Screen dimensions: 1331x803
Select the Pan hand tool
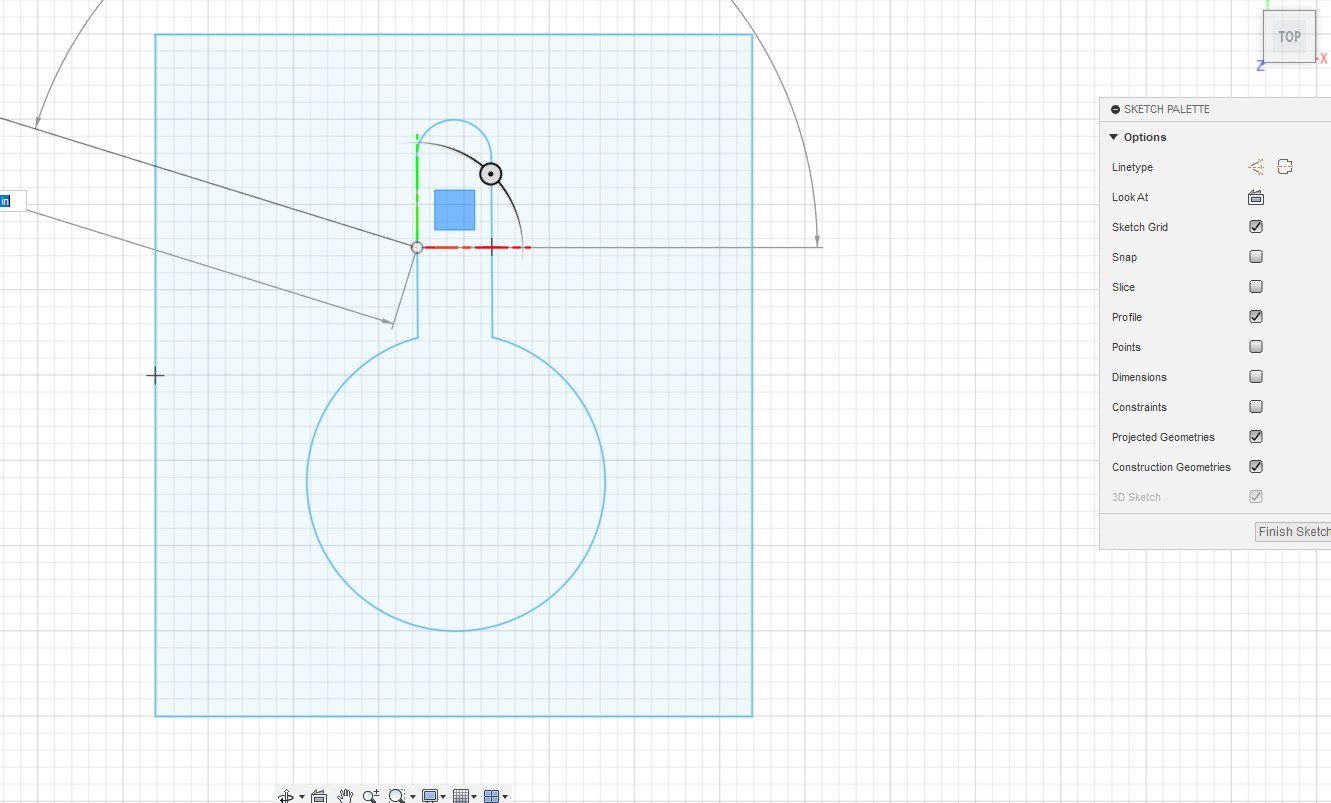click(x=345, y=796)
